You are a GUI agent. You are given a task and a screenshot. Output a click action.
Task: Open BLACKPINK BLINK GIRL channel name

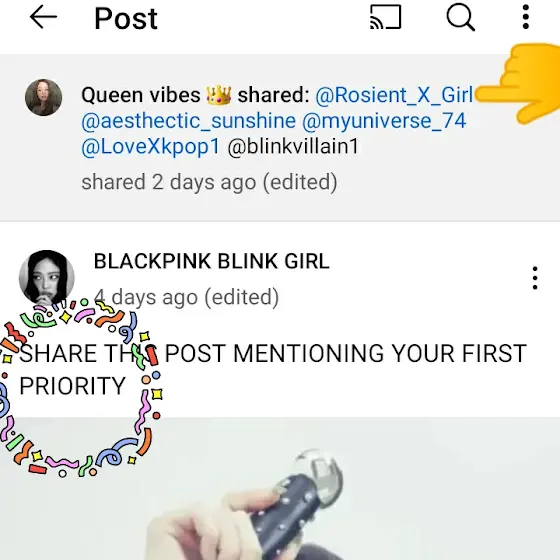coord(211,261)
